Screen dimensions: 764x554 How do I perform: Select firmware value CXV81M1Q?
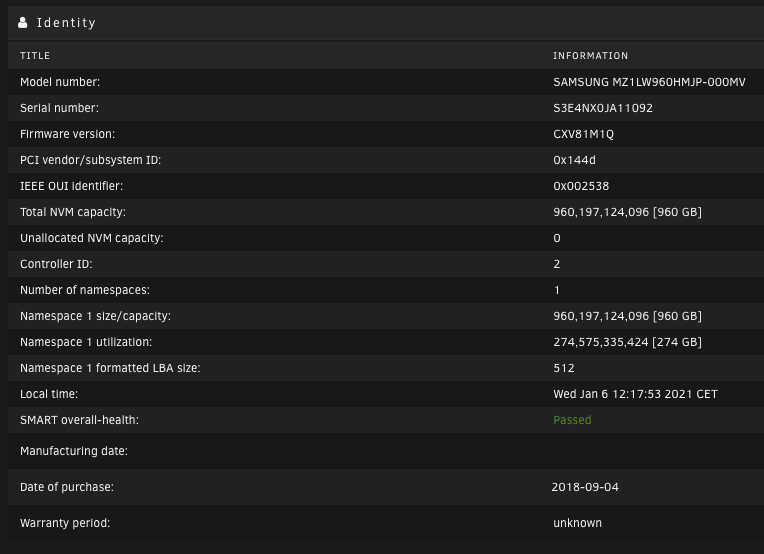583,134
